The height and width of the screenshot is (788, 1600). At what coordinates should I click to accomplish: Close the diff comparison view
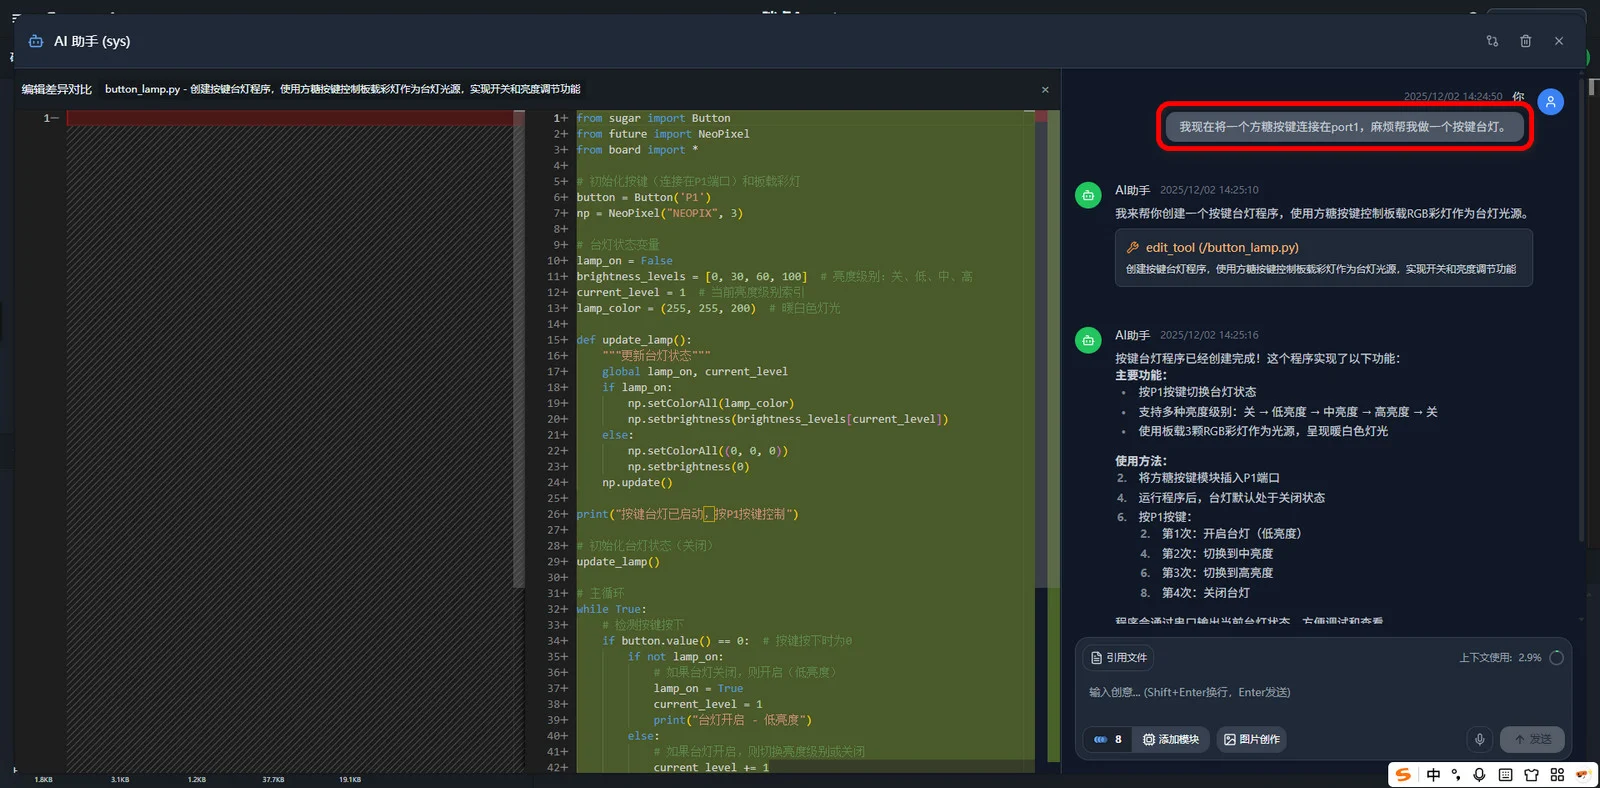click(x=1045, y=90)
